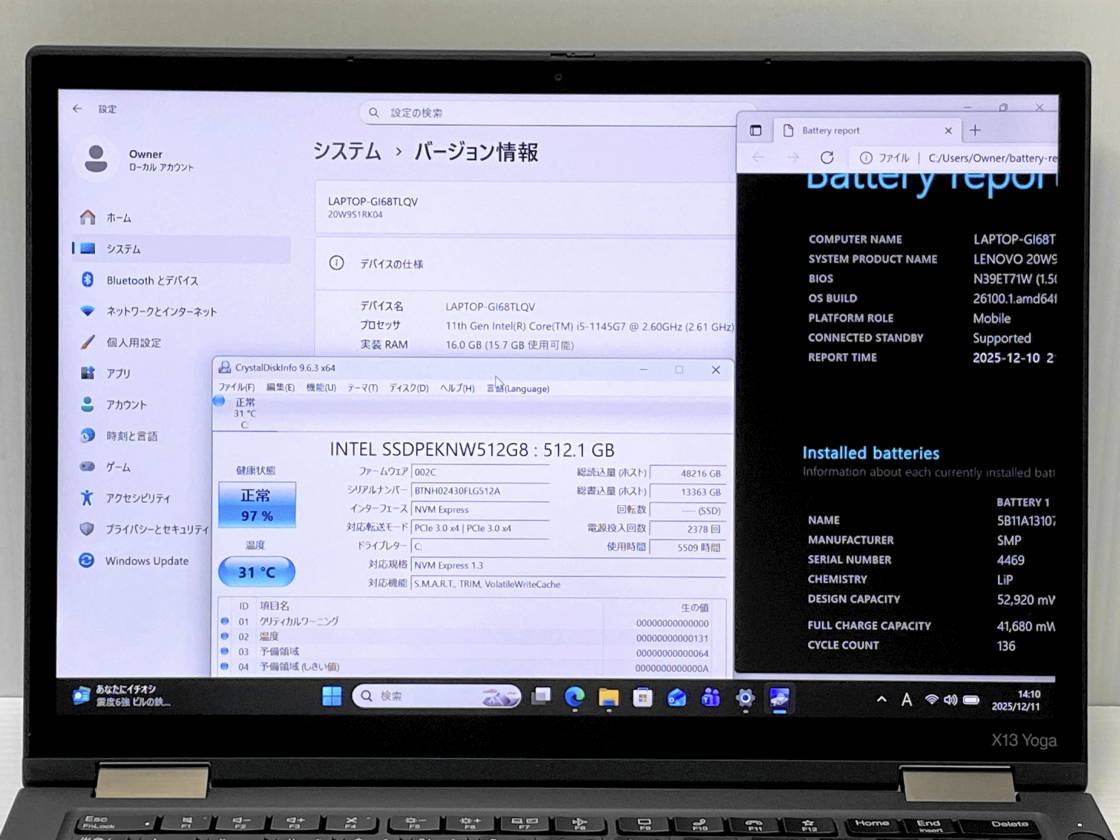This screenshot has width=1120, height=840.
Task: Open アクセシビリティ settings page
Action: [137, 498]
